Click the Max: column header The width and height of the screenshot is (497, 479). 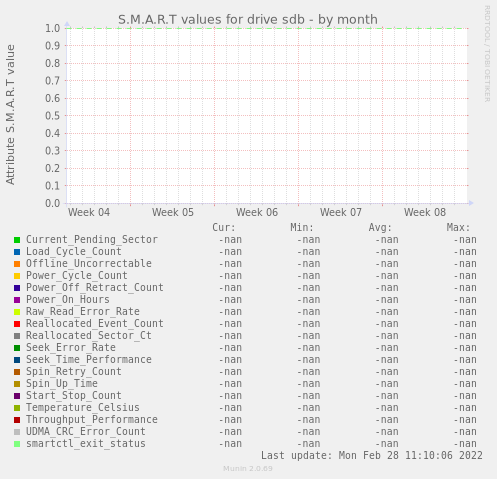[x=458, y=228]
